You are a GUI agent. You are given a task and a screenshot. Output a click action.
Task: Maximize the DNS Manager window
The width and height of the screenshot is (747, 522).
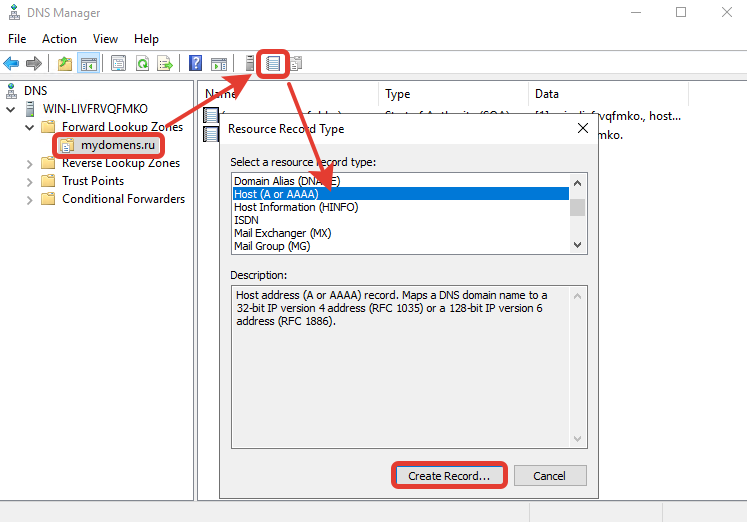tap(681, 12)
